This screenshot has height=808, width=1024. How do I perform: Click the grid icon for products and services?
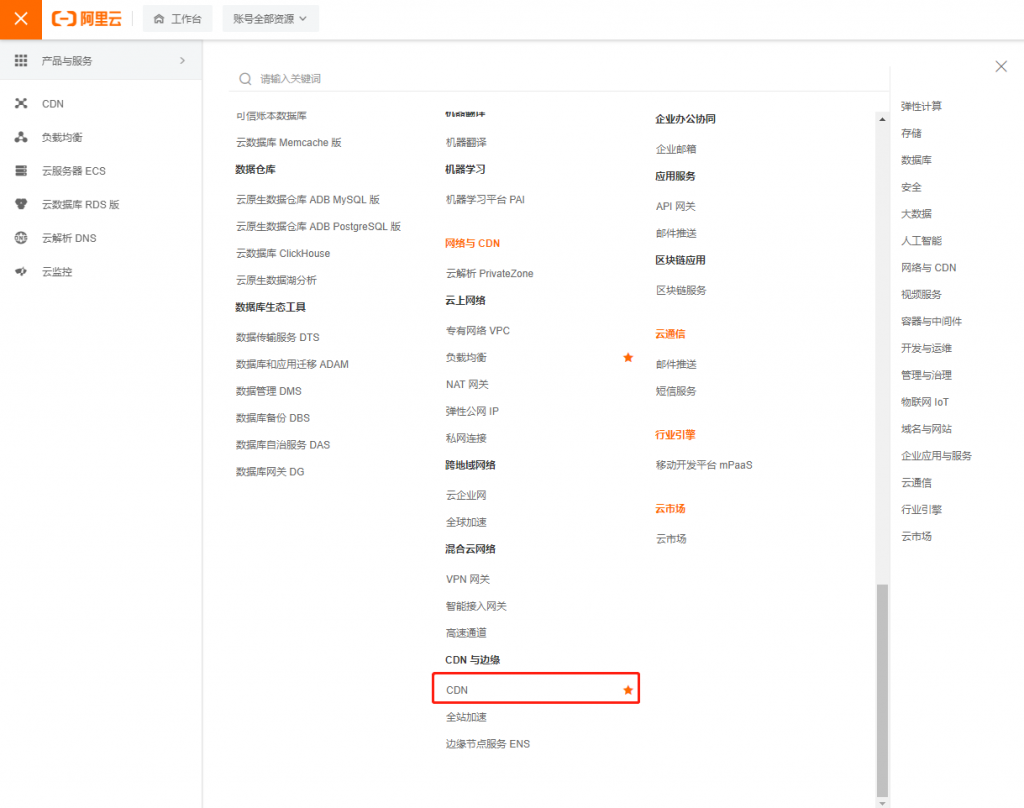(x=21, y=61)
